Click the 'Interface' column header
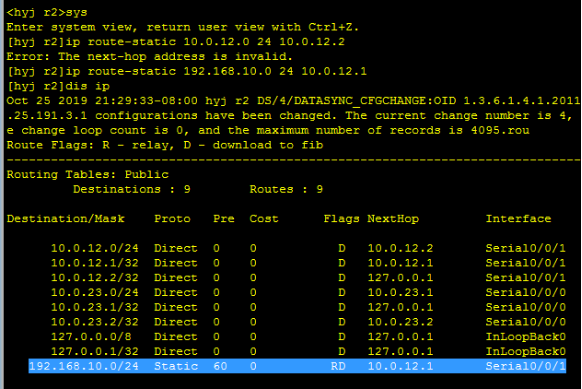Screen dimensions: 582x389 (x=519, y=219)
